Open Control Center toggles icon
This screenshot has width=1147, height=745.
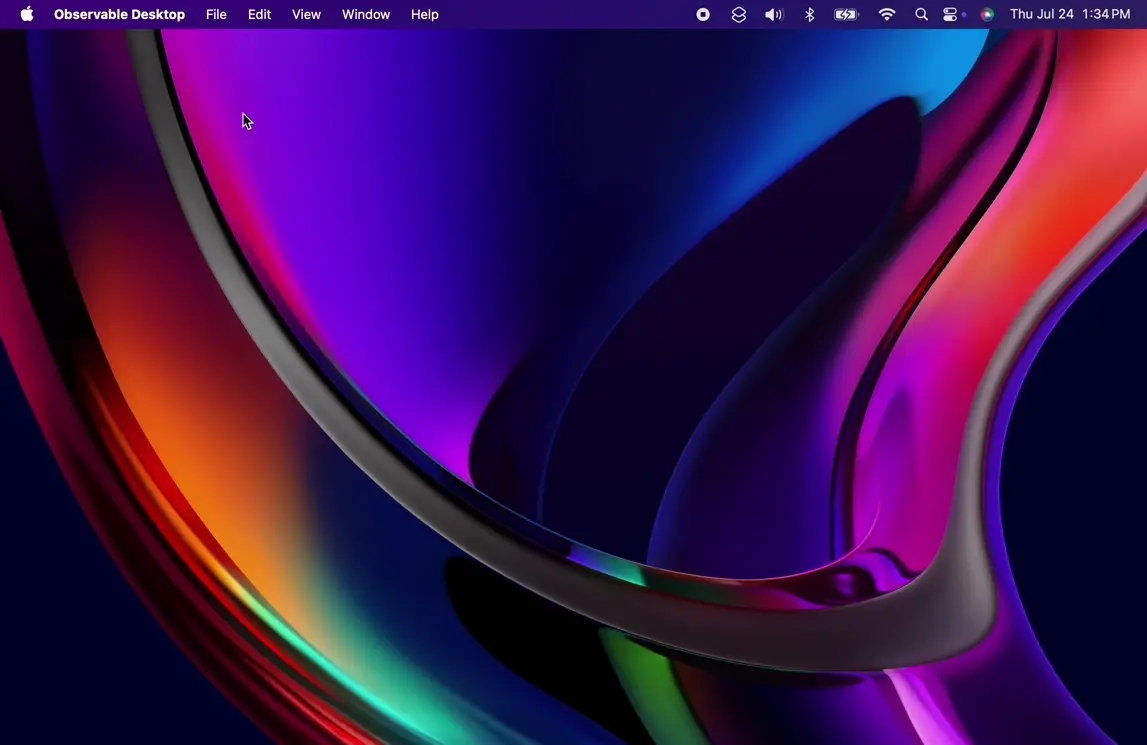[x=950, y=14]
